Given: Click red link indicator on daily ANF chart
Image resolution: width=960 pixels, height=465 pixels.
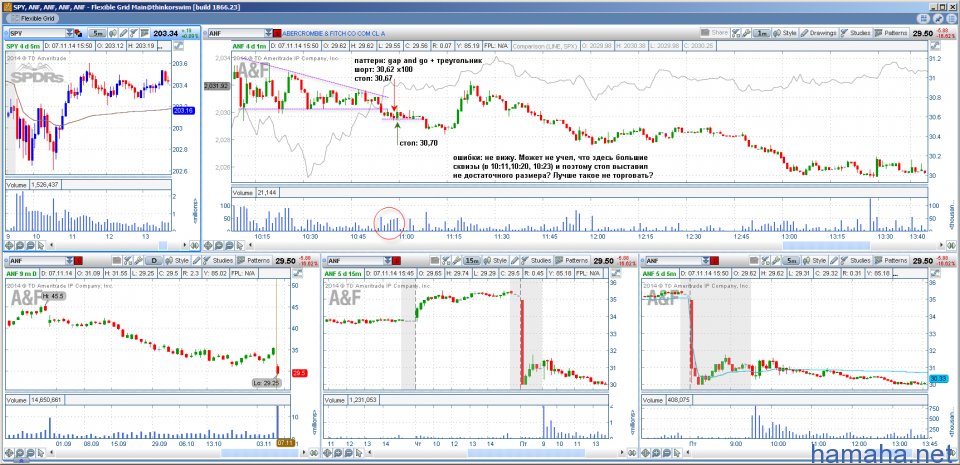Looking at the screenshot, I should click(x=78, y=261).
